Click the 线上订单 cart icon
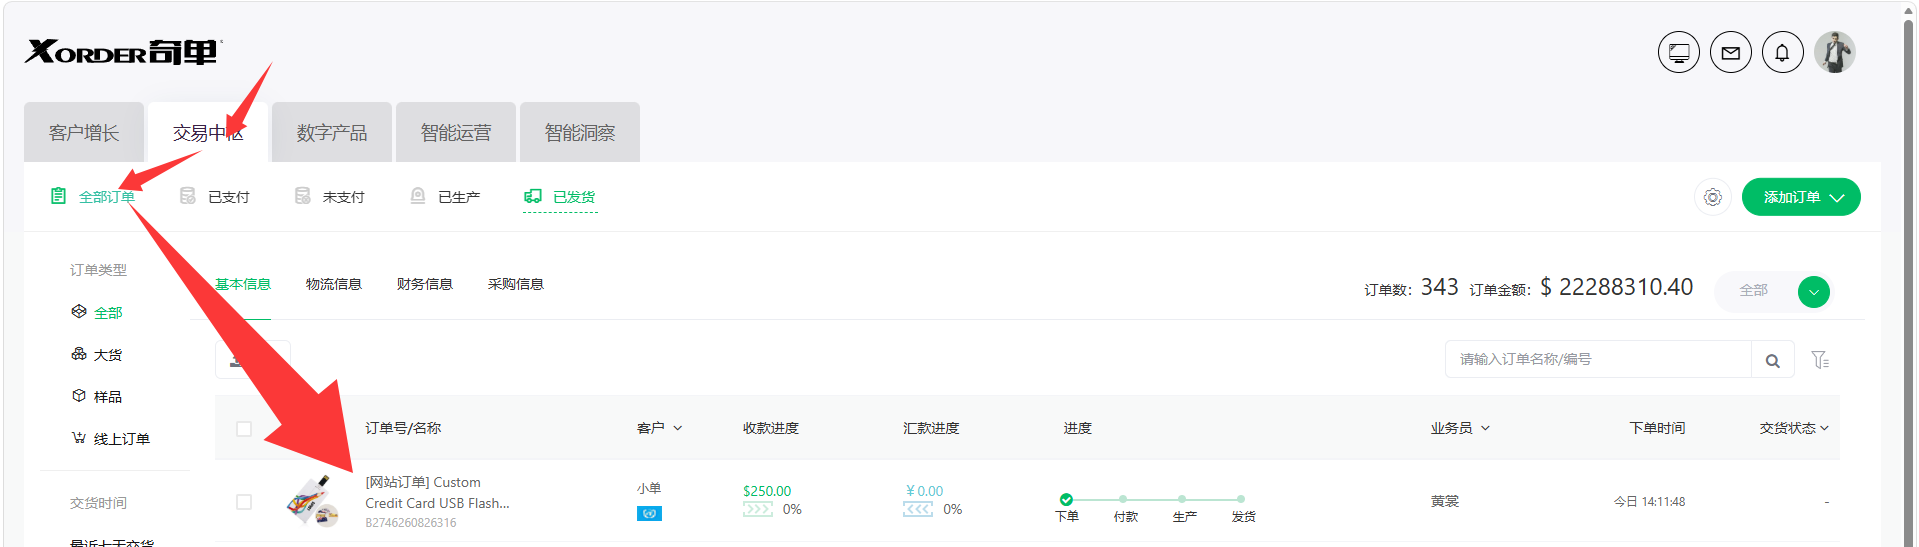This screenshot has height=547, width=1919. click(x=79, y=438)
